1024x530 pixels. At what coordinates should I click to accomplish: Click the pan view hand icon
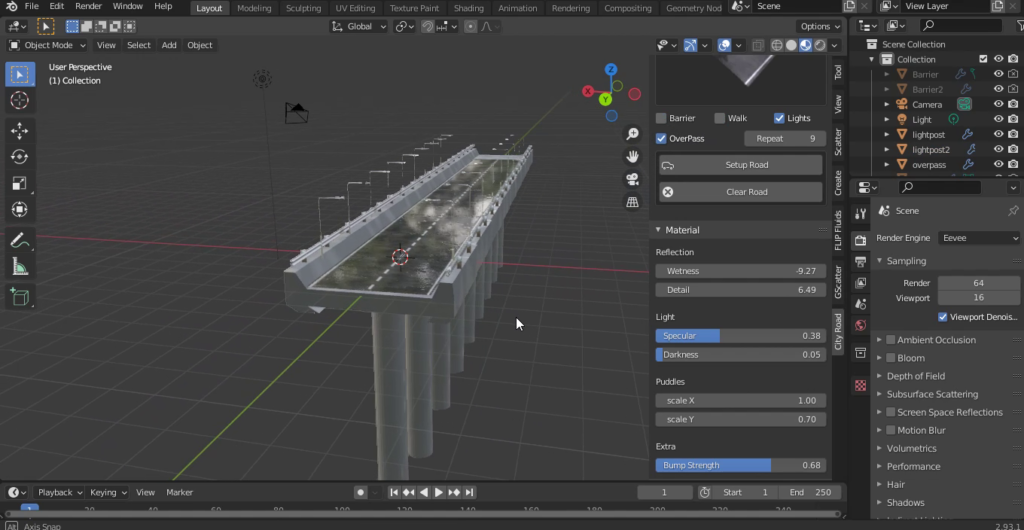pyautogui.click(x=632, y=157)
